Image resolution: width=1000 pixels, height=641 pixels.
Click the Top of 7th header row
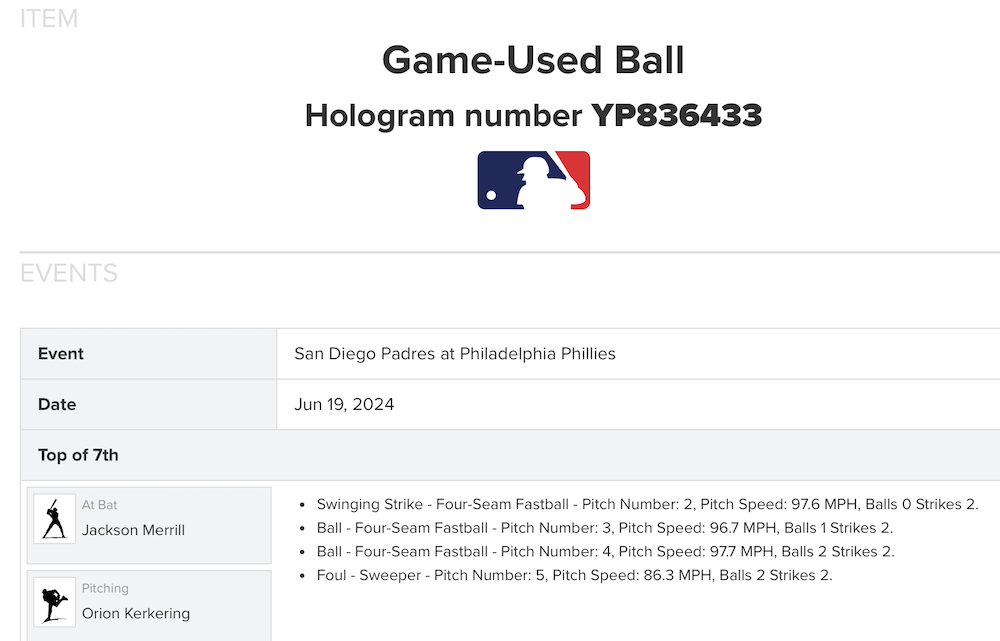point(78,455)
